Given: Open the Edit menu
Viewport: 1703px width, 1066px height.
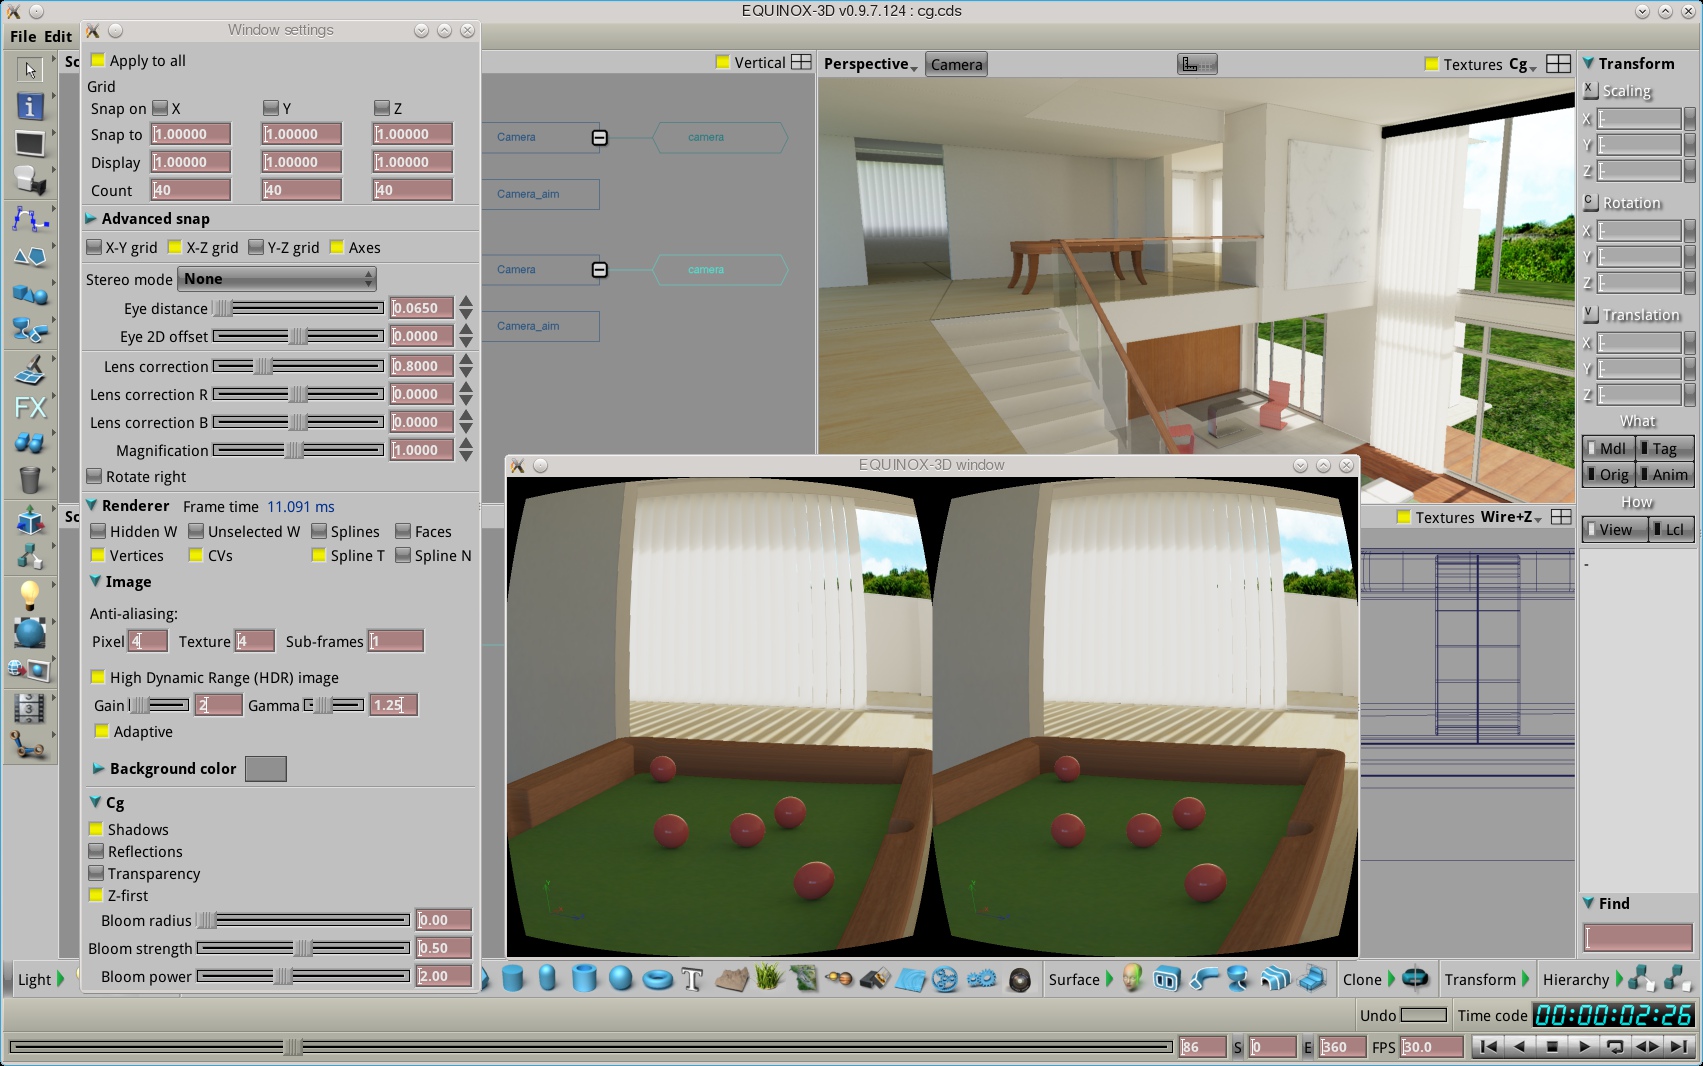Looking at the screenshot, I should pos(58,36).
